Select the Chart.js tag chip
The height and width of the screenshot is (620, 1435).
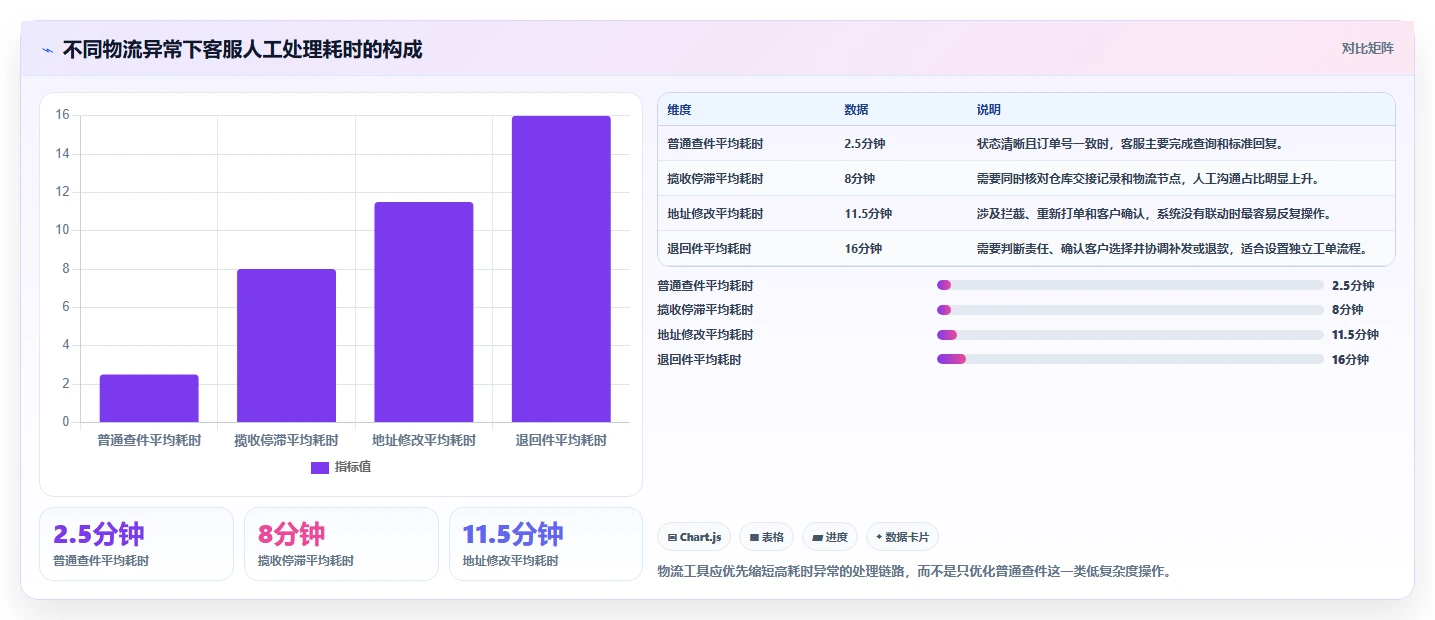tap(694, 537)
